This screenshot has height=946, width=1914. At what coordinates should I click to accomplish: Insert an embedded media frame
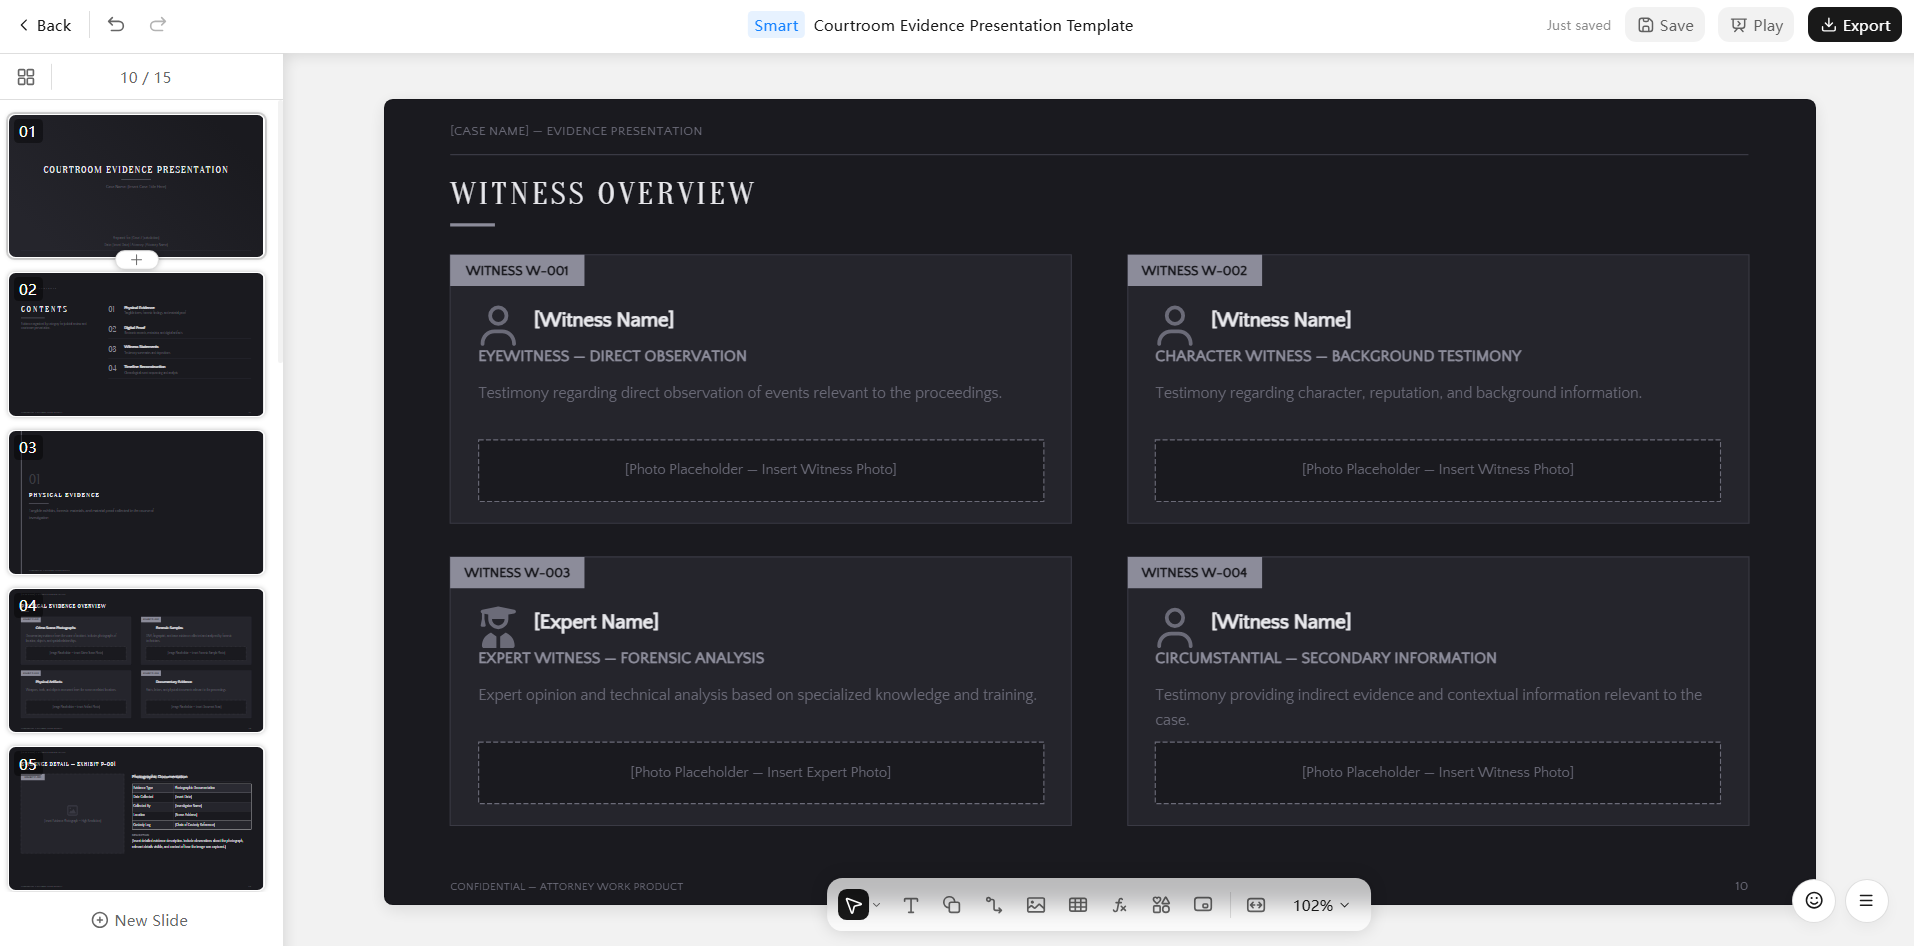pyautogui.click(x=1203, y=905)
